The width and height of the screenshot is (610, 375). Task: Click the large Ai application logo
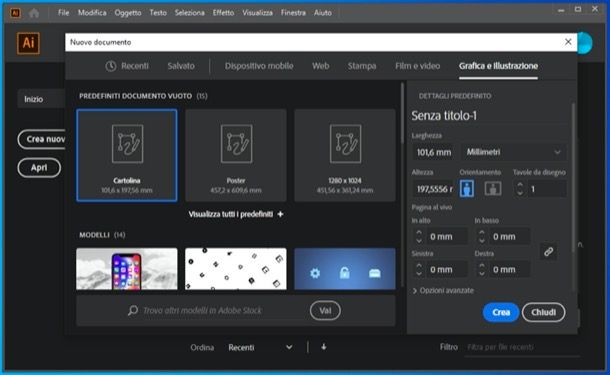pyautogui.click(x=28, y=43)
